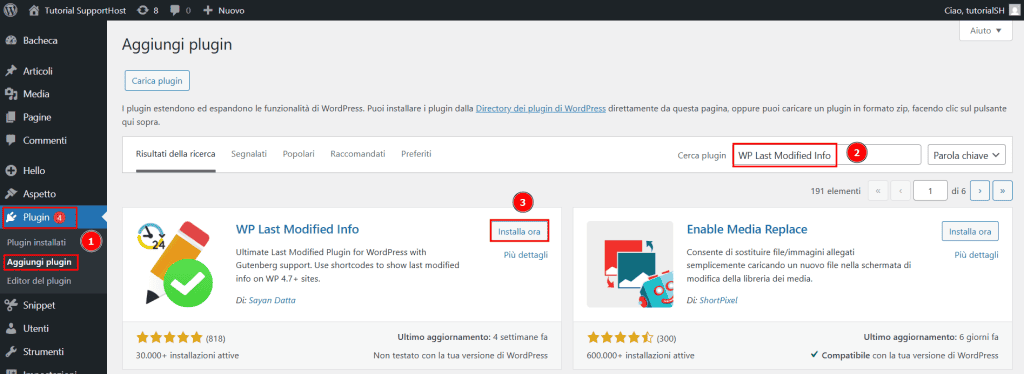This screenshot has height=374, width=1024.
Task: Open Enable Media Replace title link
Action: (747, 229)
